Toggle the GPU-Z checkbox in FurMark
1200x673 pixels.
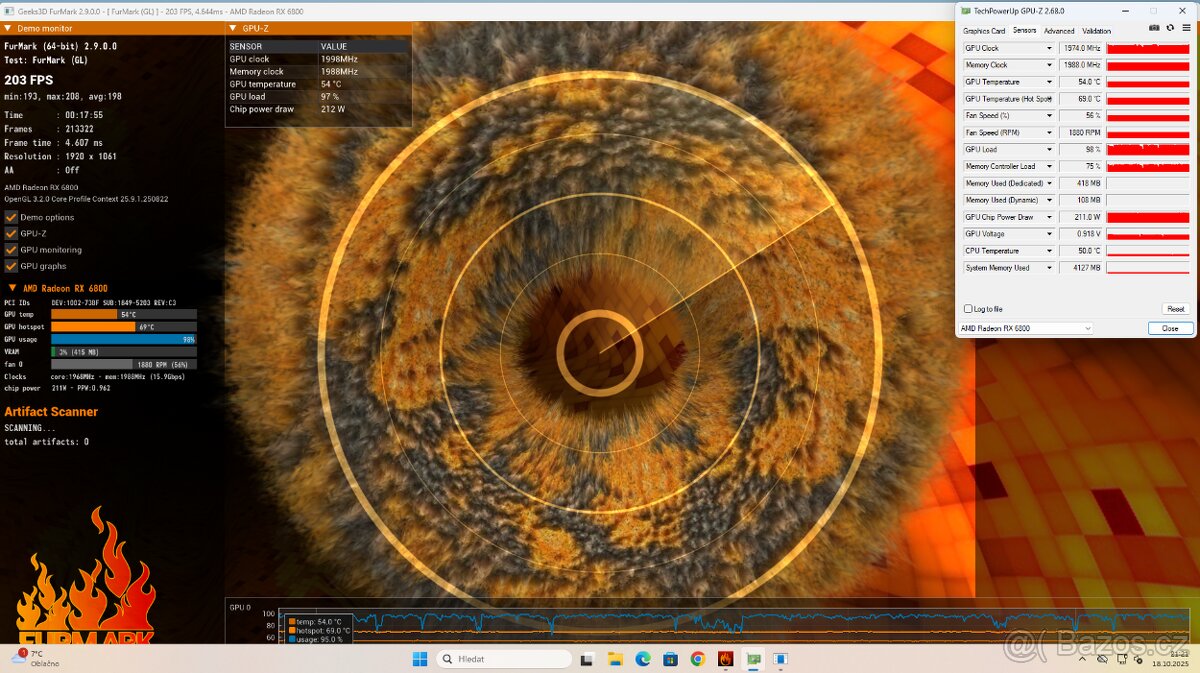pos(11,233)
